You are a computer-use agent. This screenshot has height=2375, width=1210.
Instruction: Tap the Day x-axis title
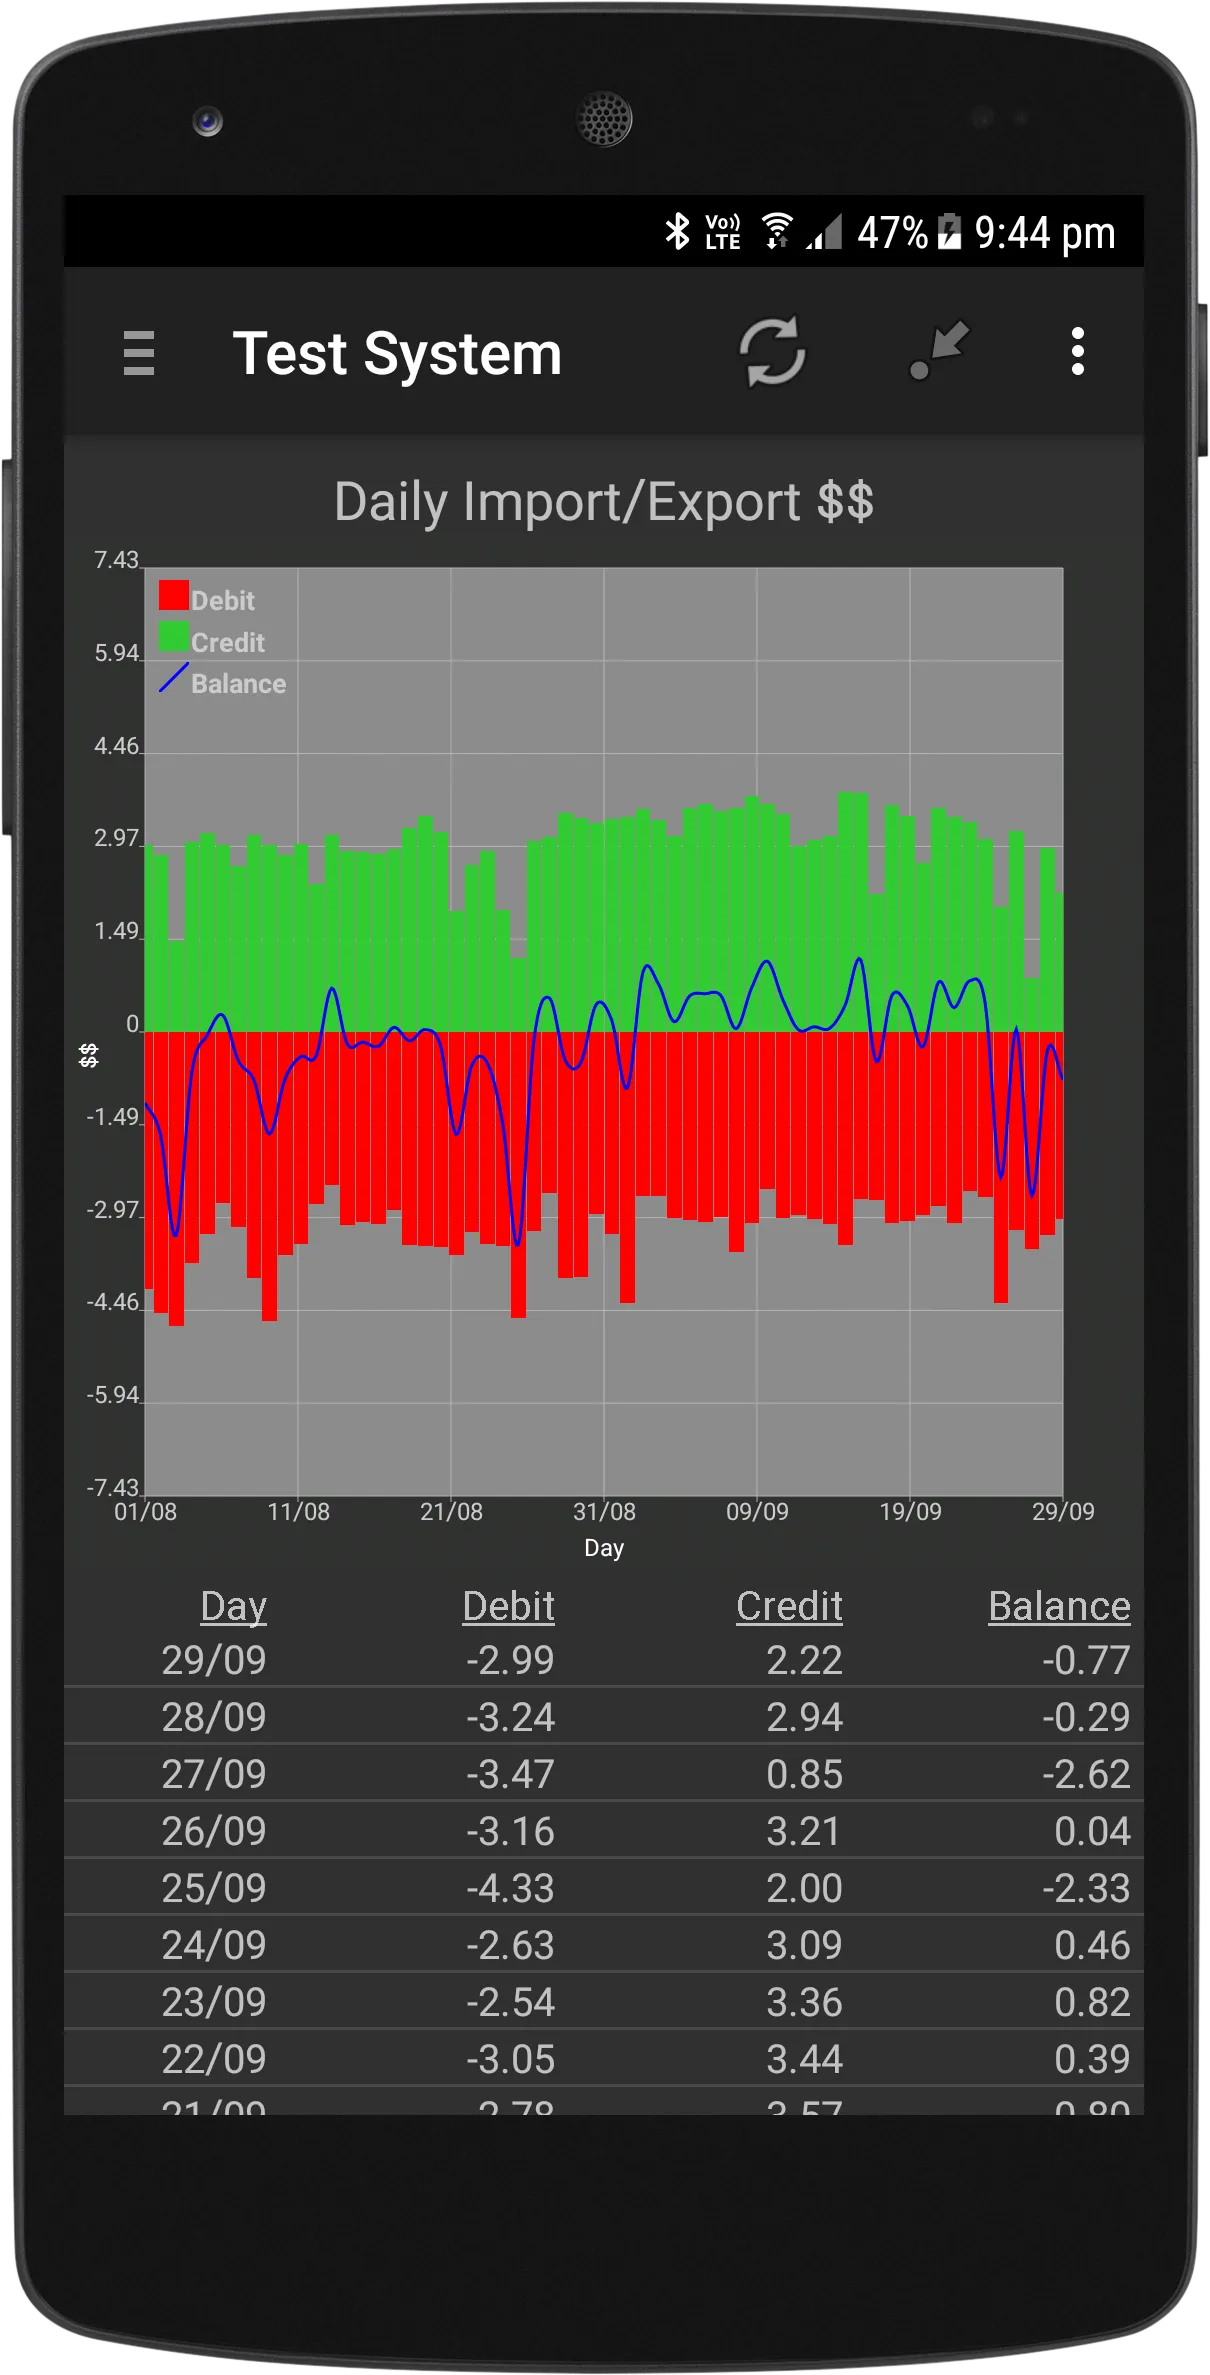tap(604, 1548)
